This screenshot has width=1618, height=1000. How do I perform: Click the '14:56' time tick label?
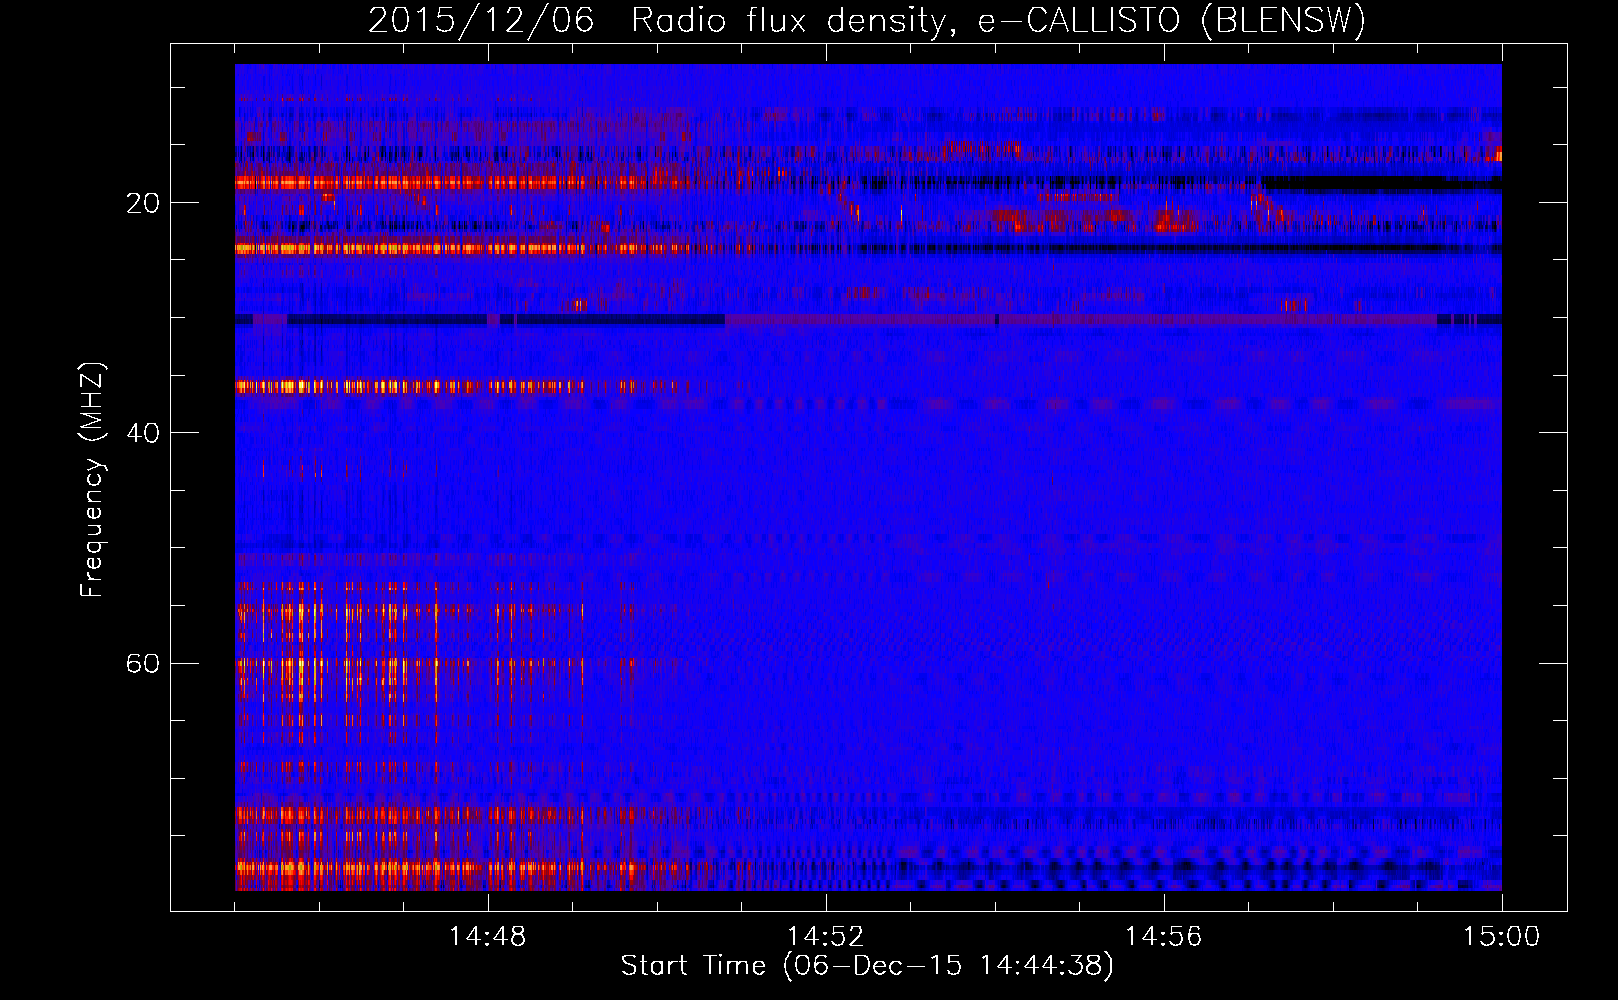coord(1163,937)
